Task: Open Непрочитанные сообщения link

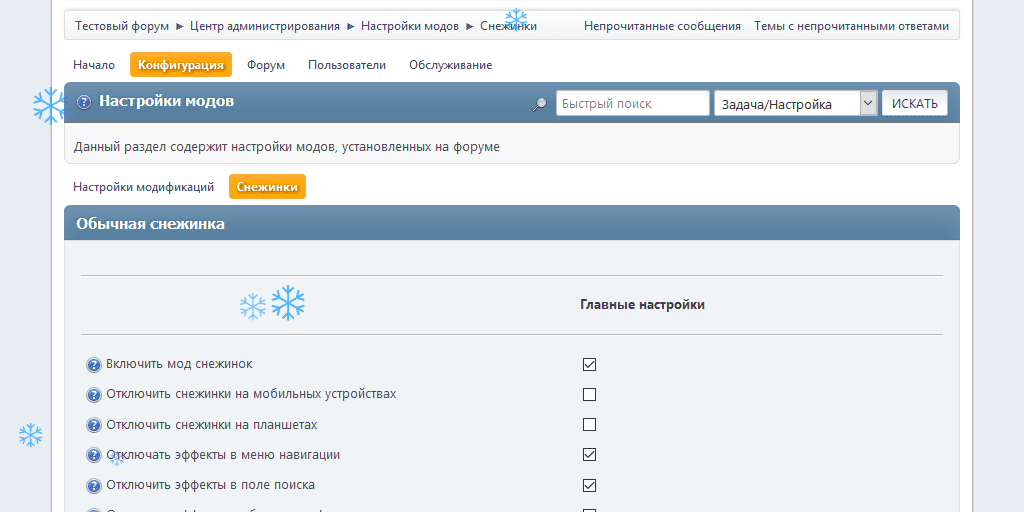Action: [662, 26]
